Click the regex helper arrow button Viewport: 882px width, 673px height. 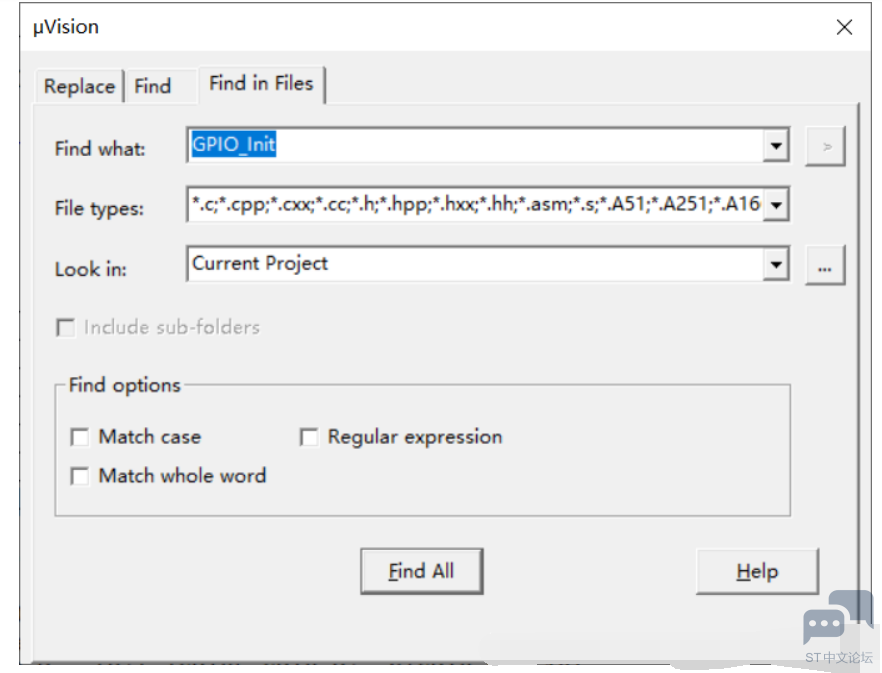click(825, 147)
